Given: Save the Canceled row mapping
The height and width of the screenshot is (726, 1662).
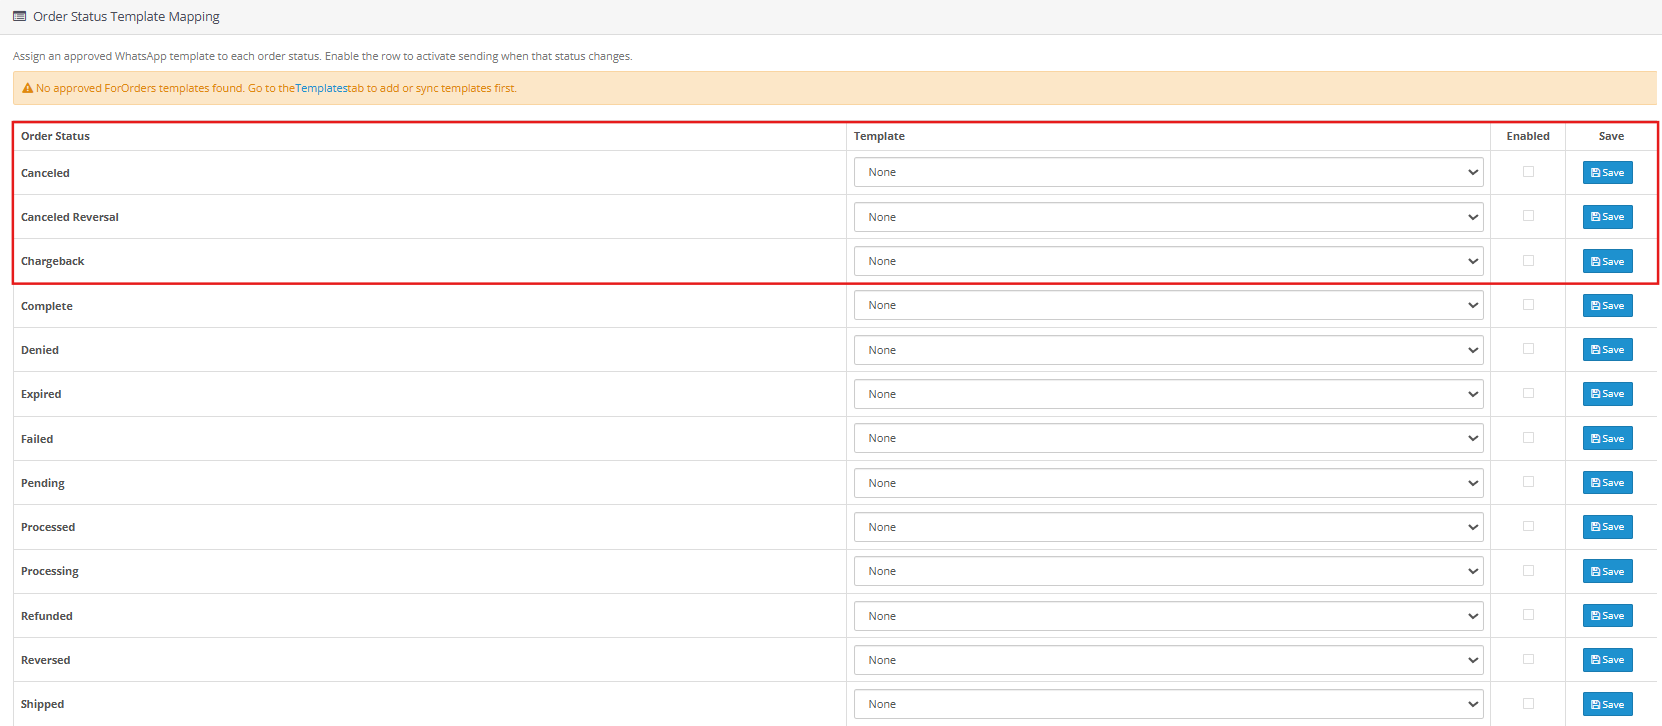Looking at the screenshot, I should [1607, 173].
